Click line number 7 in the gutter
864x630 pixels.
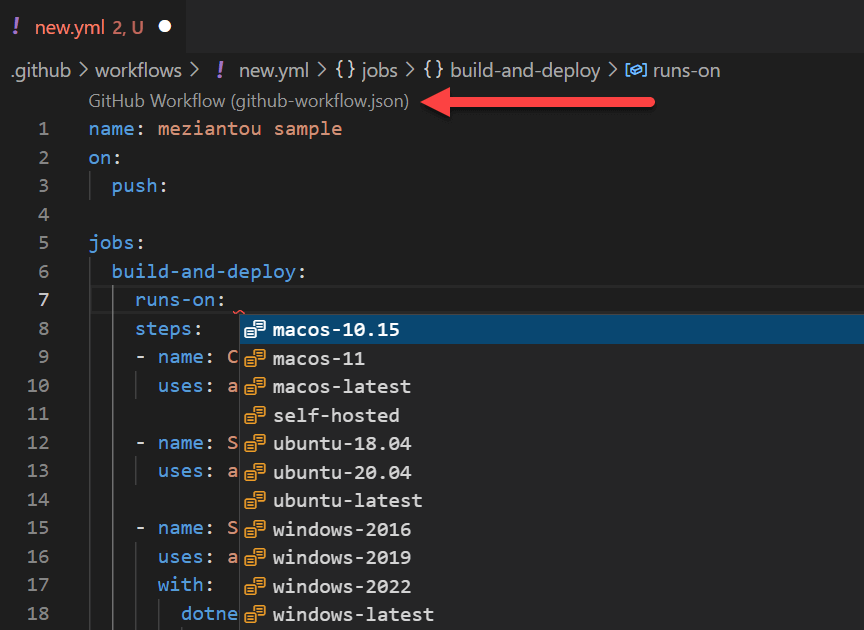point(42,299)
